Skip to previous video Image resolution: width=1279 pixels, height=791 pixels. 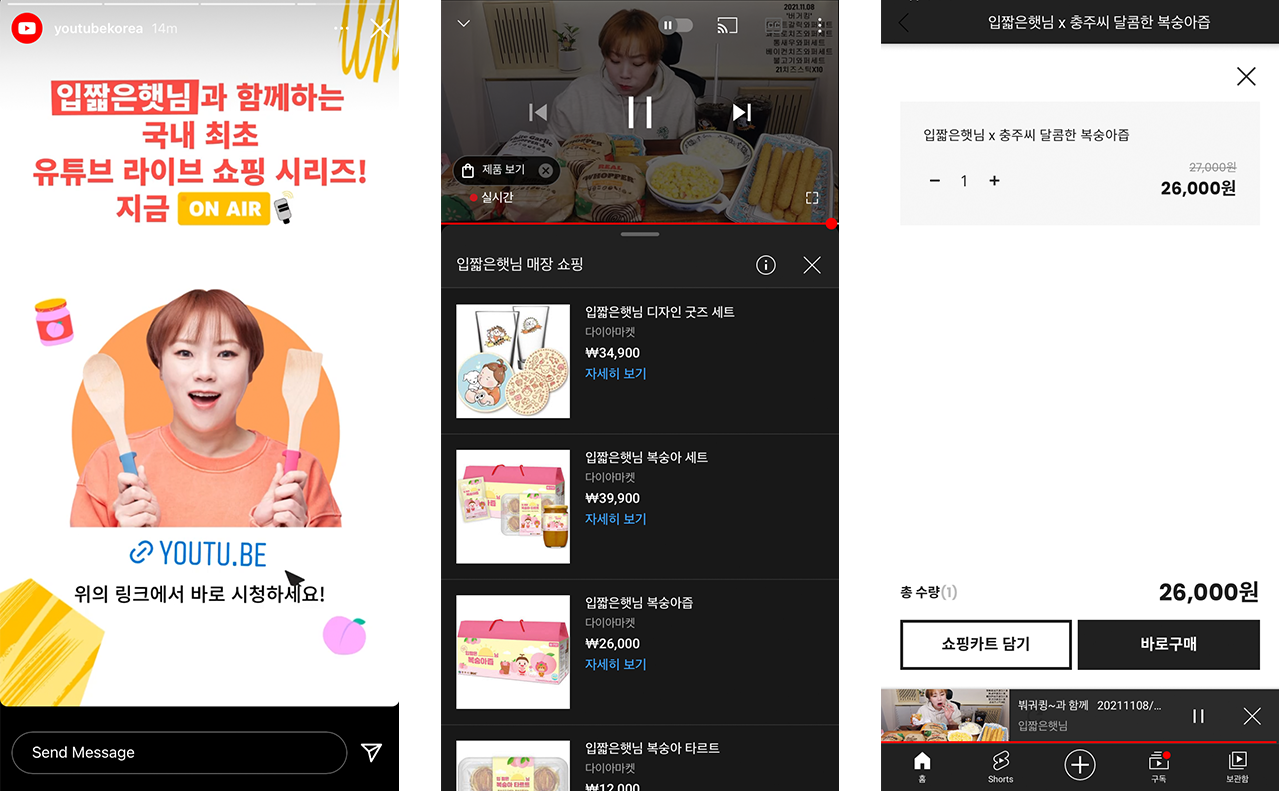click(538, 113)
